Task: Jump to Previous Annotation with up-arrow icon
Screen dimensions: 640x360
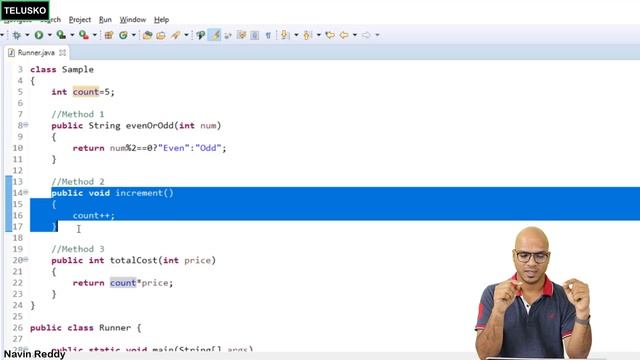Action: pyautogui.click(x=307, y=35)
